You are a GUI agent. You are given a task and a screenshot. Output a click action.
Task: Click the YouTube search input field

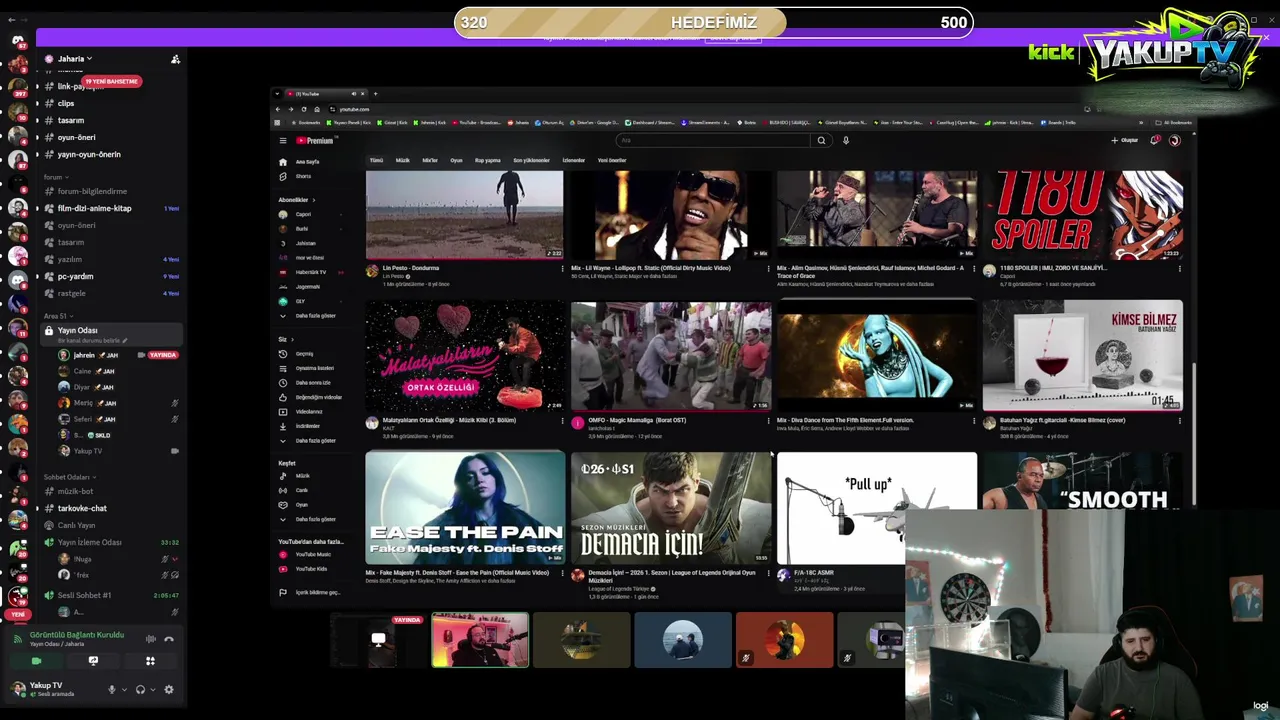[x=713, y=141]
